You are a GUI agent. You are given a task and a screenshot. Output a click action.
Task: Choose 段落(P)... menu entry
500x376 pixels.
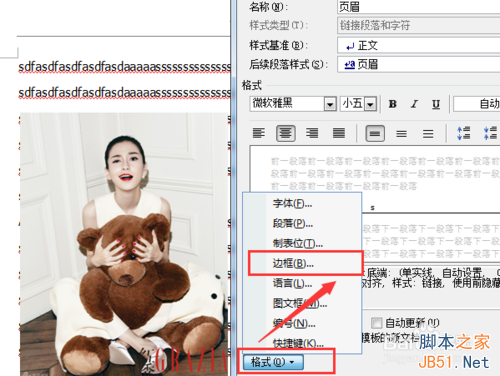click(302, 223)
